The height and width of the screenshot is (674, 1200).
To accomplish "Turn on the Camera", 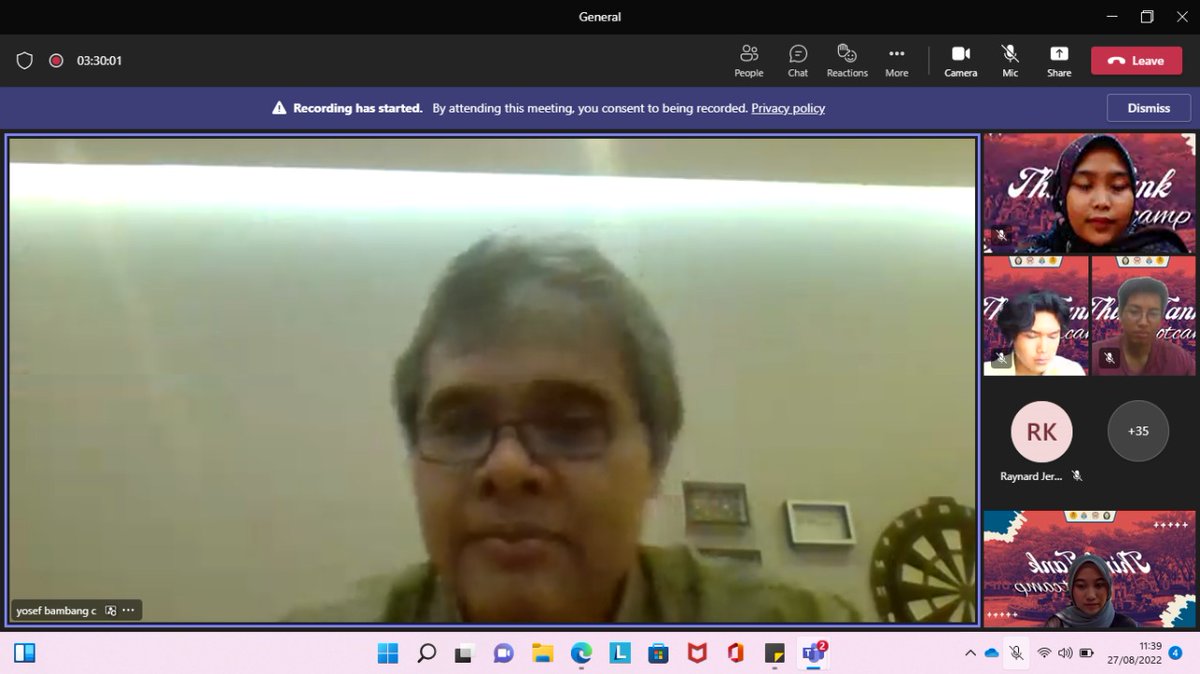I will click(x=961, y=61).
